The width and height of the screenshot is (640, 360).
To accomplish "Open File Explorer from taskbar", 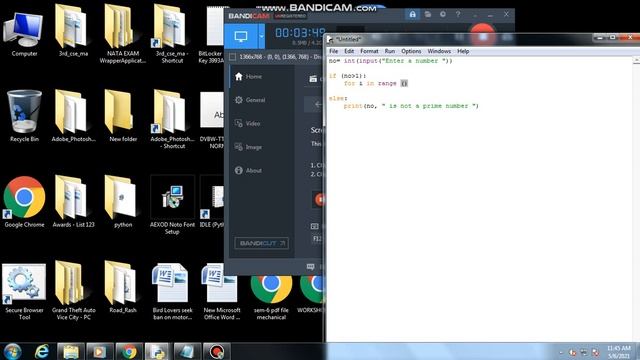I will tap(71, 351).
